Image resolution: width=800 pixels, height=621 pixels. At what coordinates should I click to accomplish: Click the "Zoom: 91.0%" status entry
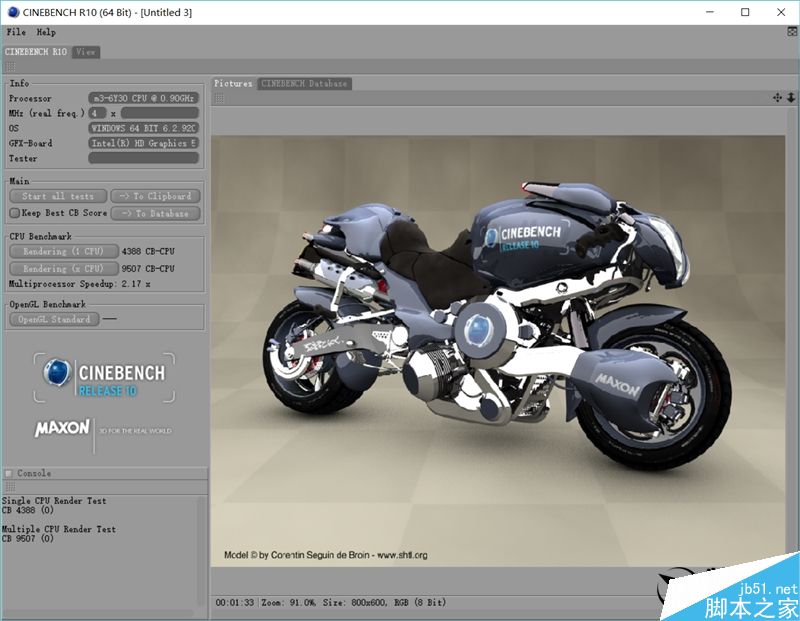click(x=289, y=603)
